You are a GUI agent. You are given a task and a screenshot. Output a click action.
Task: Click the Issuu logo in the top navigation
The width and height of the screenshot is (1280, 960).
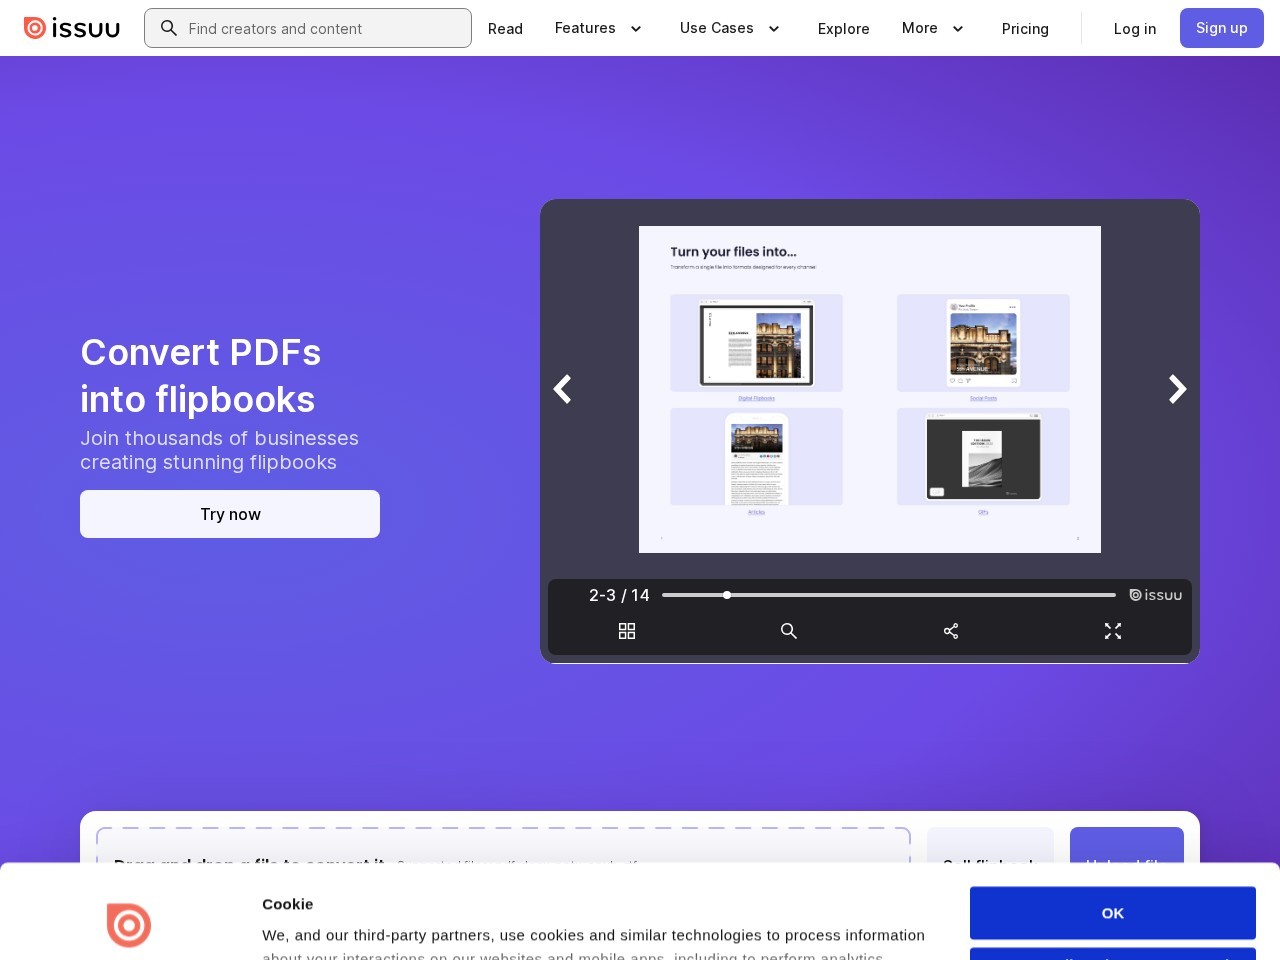(x=71, y=28)
